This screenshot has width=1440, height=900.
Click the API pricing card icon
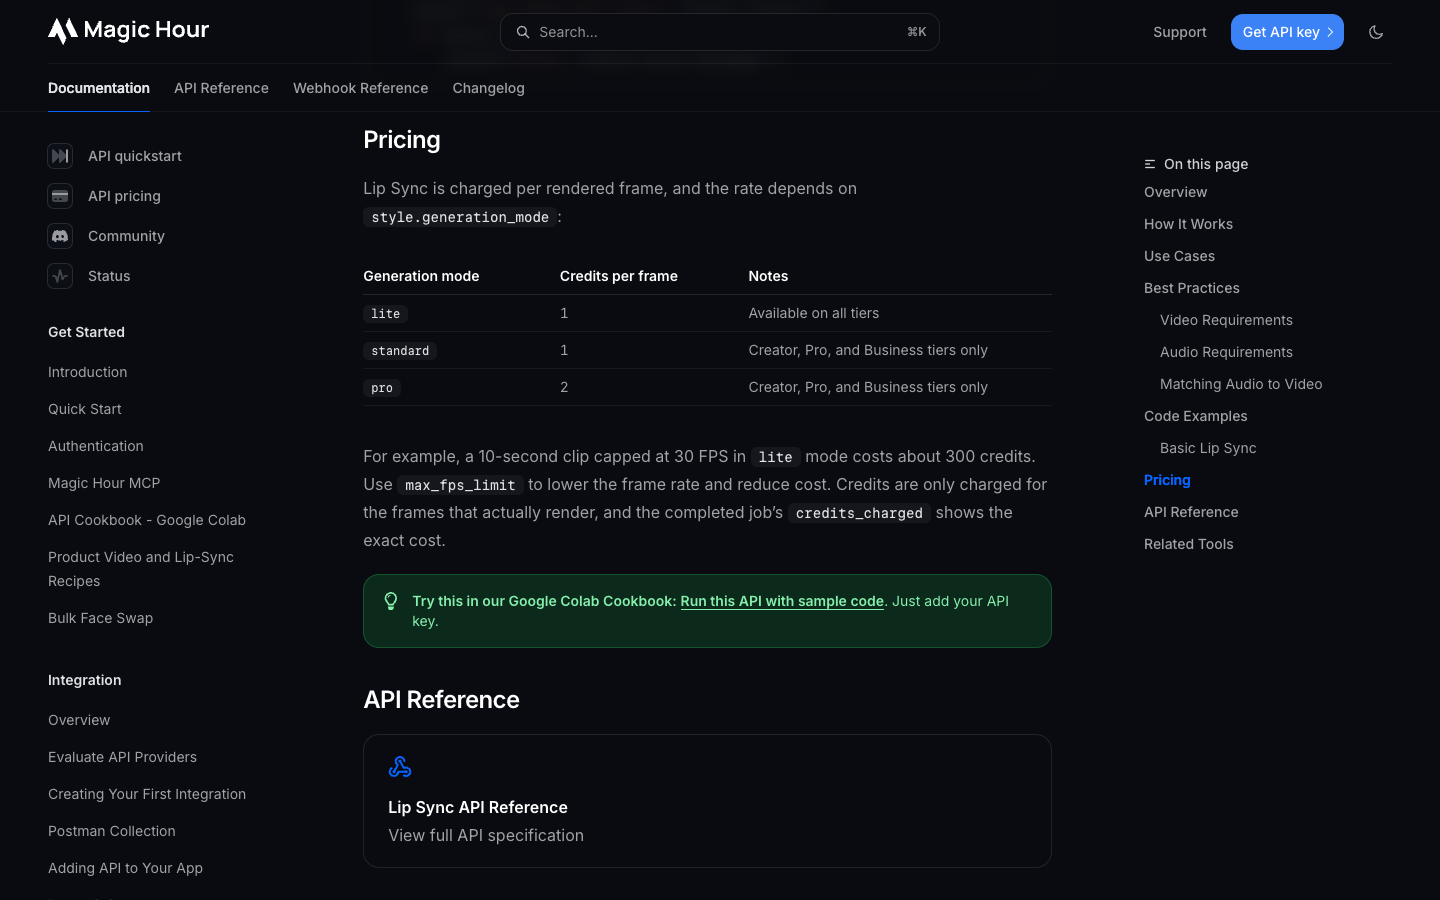pos(60,196)
